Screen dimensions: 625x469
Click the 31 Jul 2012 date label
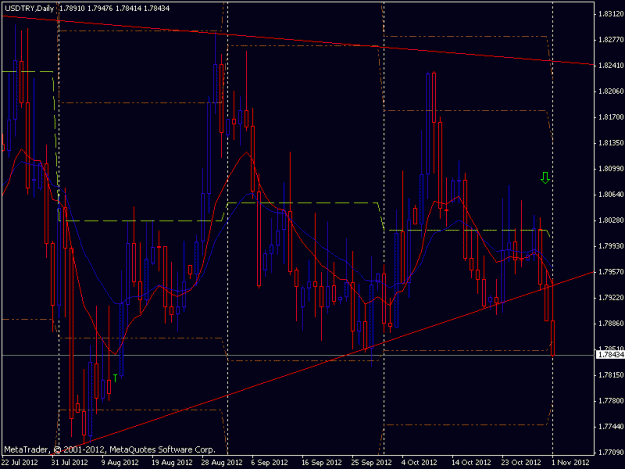tap(69, 462)
